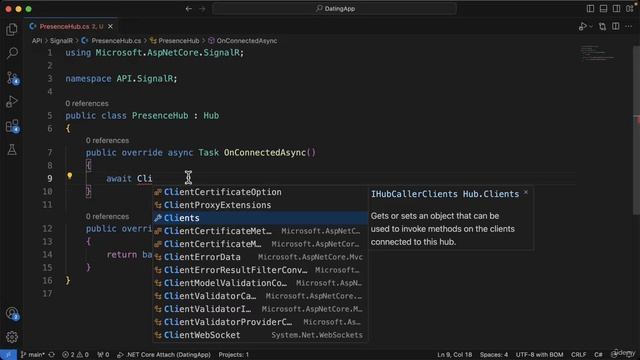This screenshot has height=360, width=640.
Task: Select the Clients property suggestion
Action: point(260,218)
